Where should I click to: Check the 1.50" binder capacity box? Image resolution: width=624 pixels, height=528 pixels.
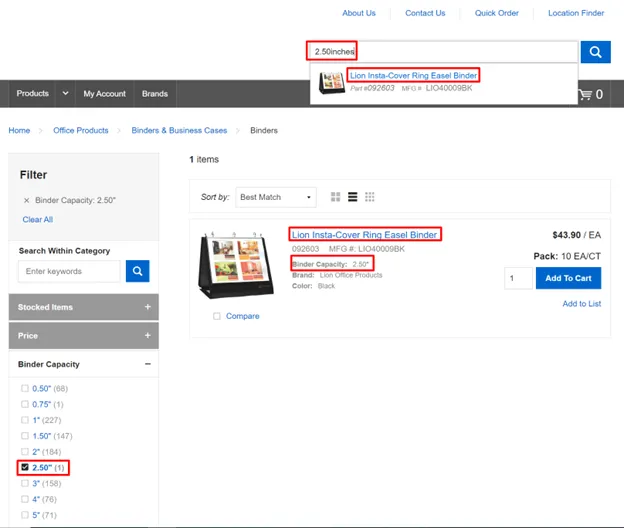point(25,436)
